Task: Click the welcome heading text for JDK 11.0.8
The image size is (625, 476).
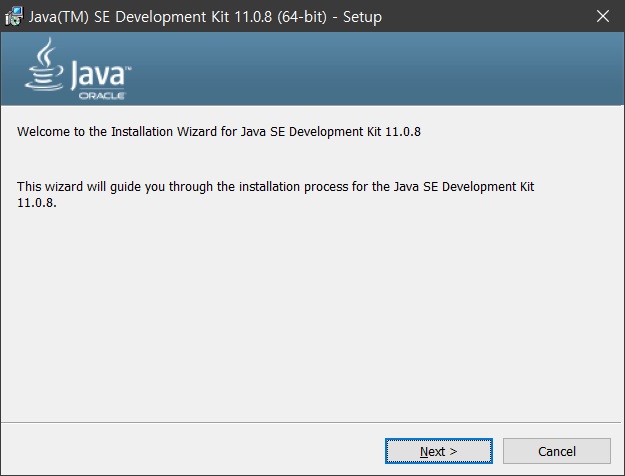Action: [219, 132]
